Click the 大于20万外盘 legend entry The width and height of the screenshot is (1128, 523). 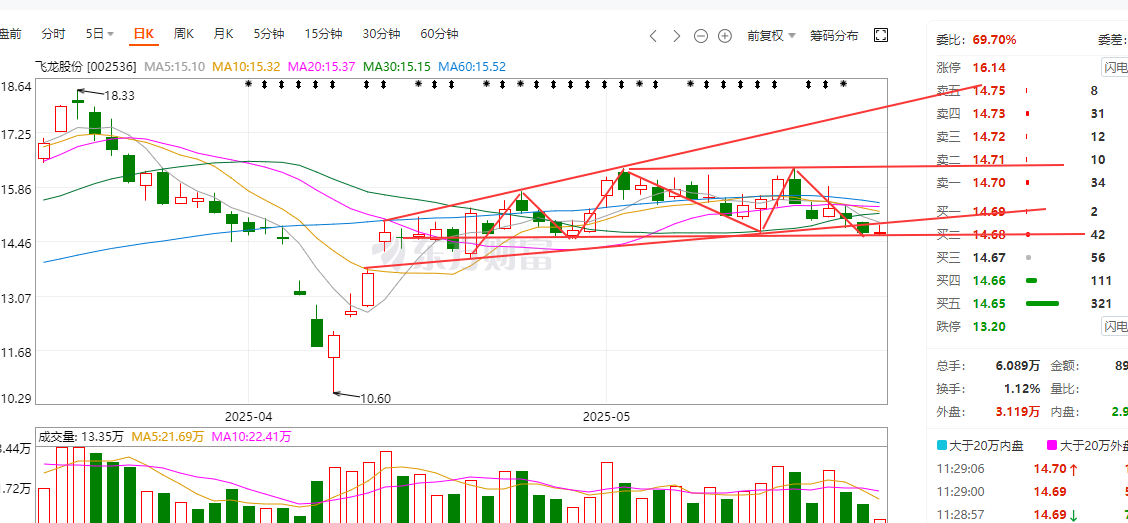tap(1088, 446)
